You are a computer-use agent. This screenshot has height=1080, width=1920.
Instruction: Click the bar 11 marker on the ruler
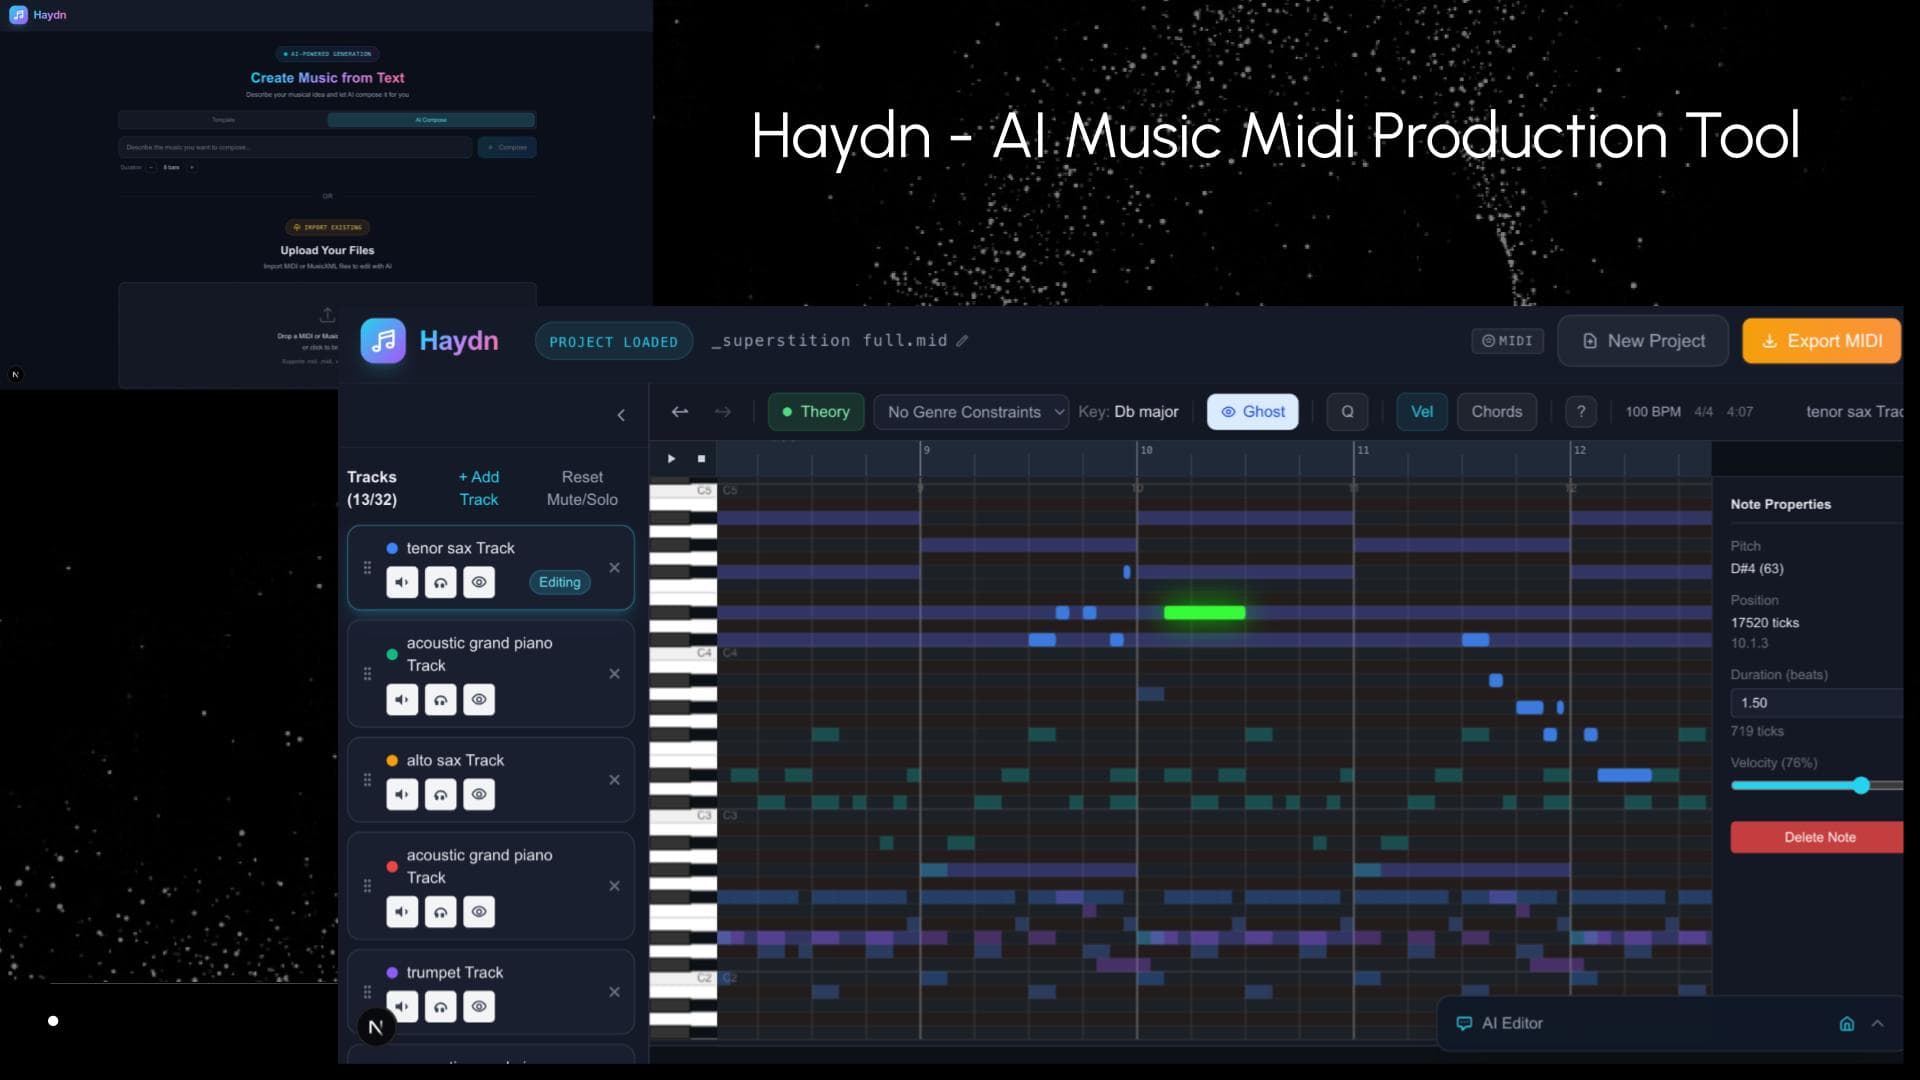pos(1363,450)
